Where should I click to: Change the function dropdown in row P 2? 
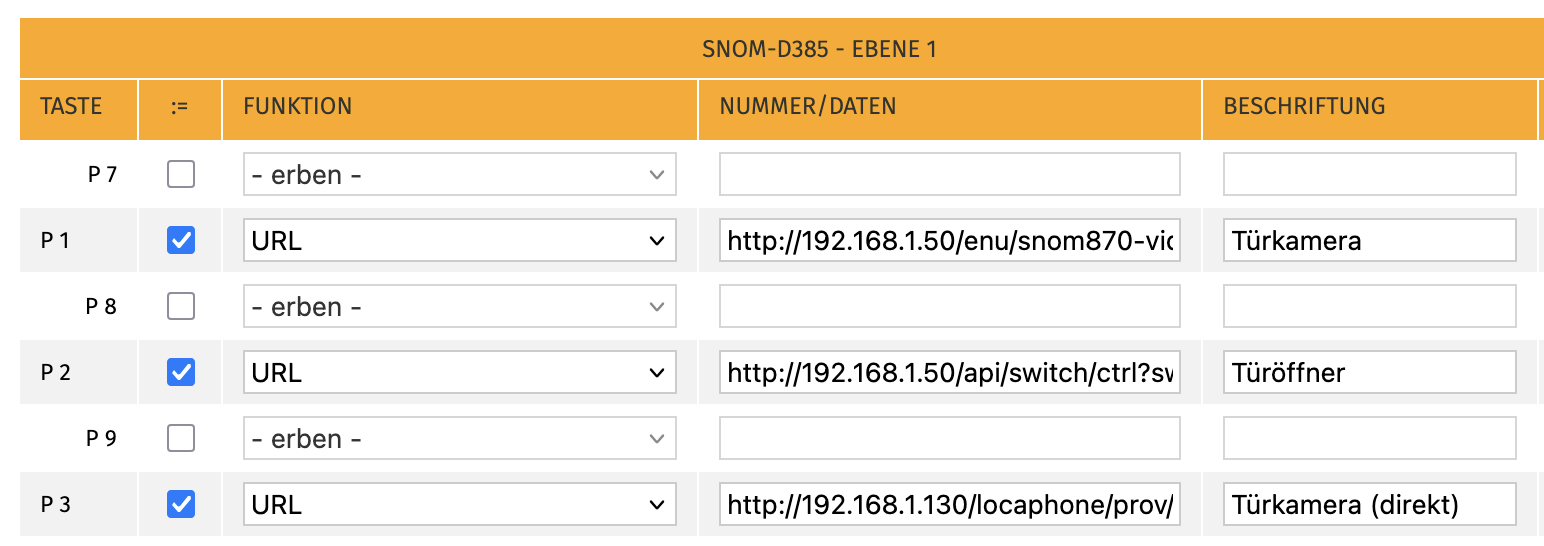[459, 373]
